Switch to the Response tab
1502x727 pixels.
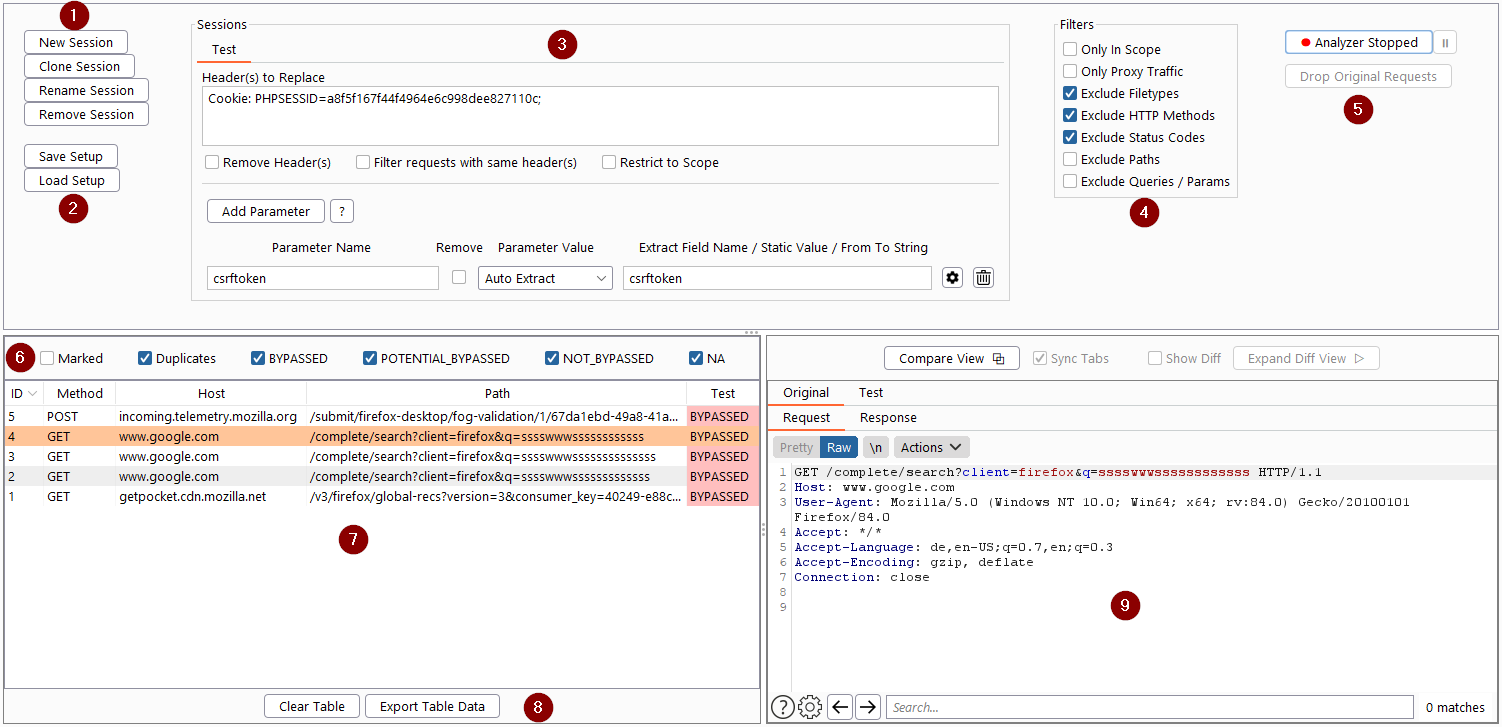coord(888,417)
